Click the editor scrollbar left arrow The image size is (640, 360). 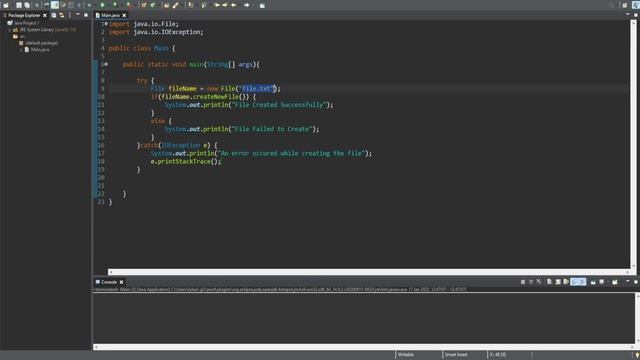(111, 272)
